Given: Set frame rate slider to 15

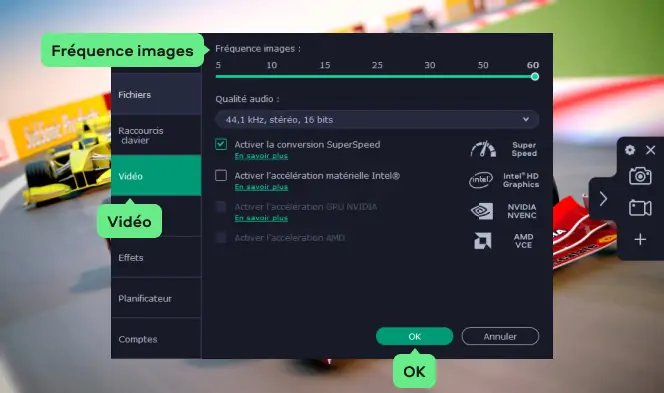Looking at the screenshot, I should pyautogui.click(x=325, y=77).
